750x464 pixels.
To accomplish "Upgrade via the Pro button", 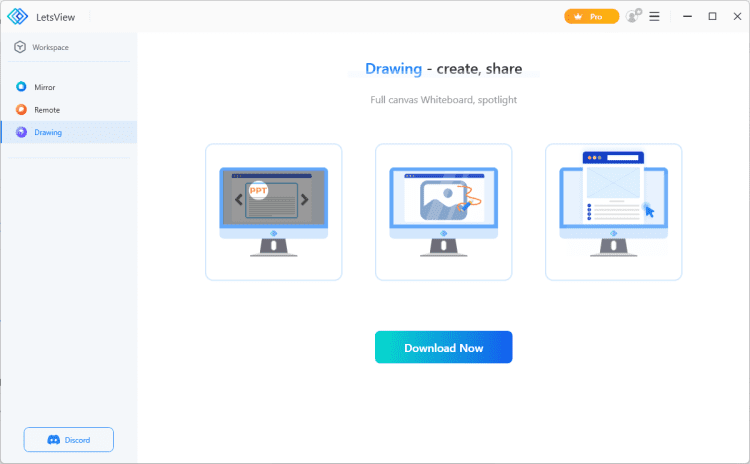I will pos(591,17).
